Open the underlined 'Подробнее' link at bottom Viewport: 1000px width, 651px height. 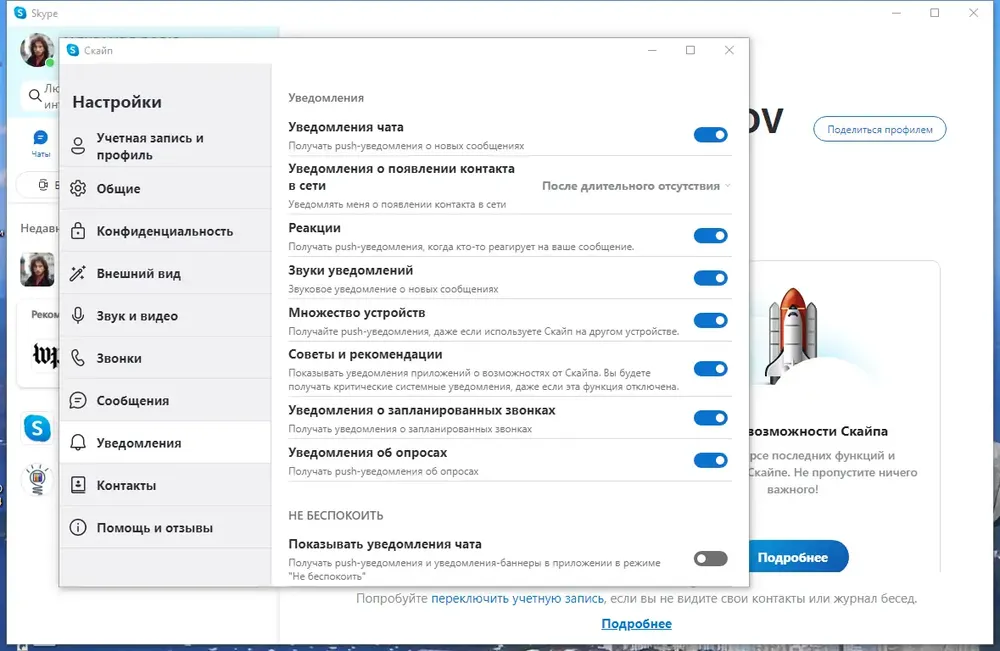(x=636, y=624)
